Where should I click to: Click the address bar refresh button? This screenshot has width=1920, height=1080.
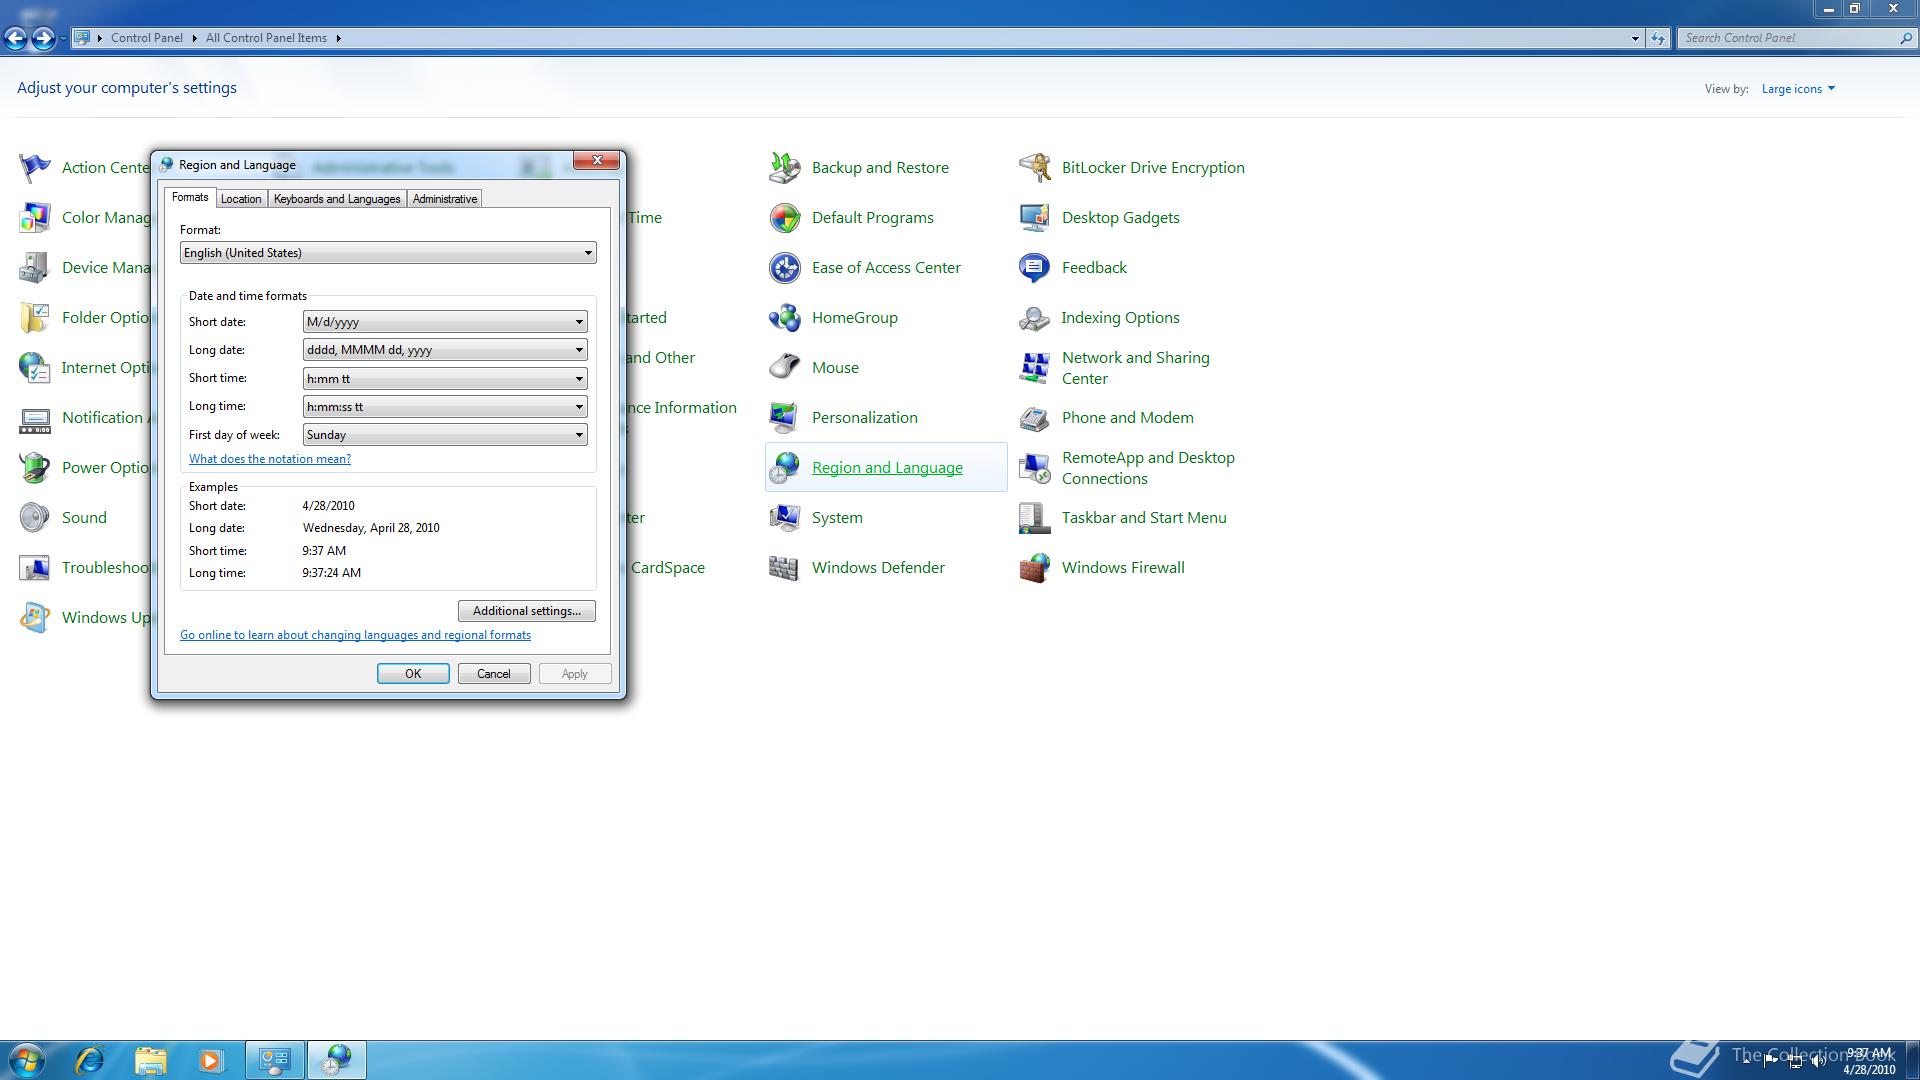[x=1658, y=38]
